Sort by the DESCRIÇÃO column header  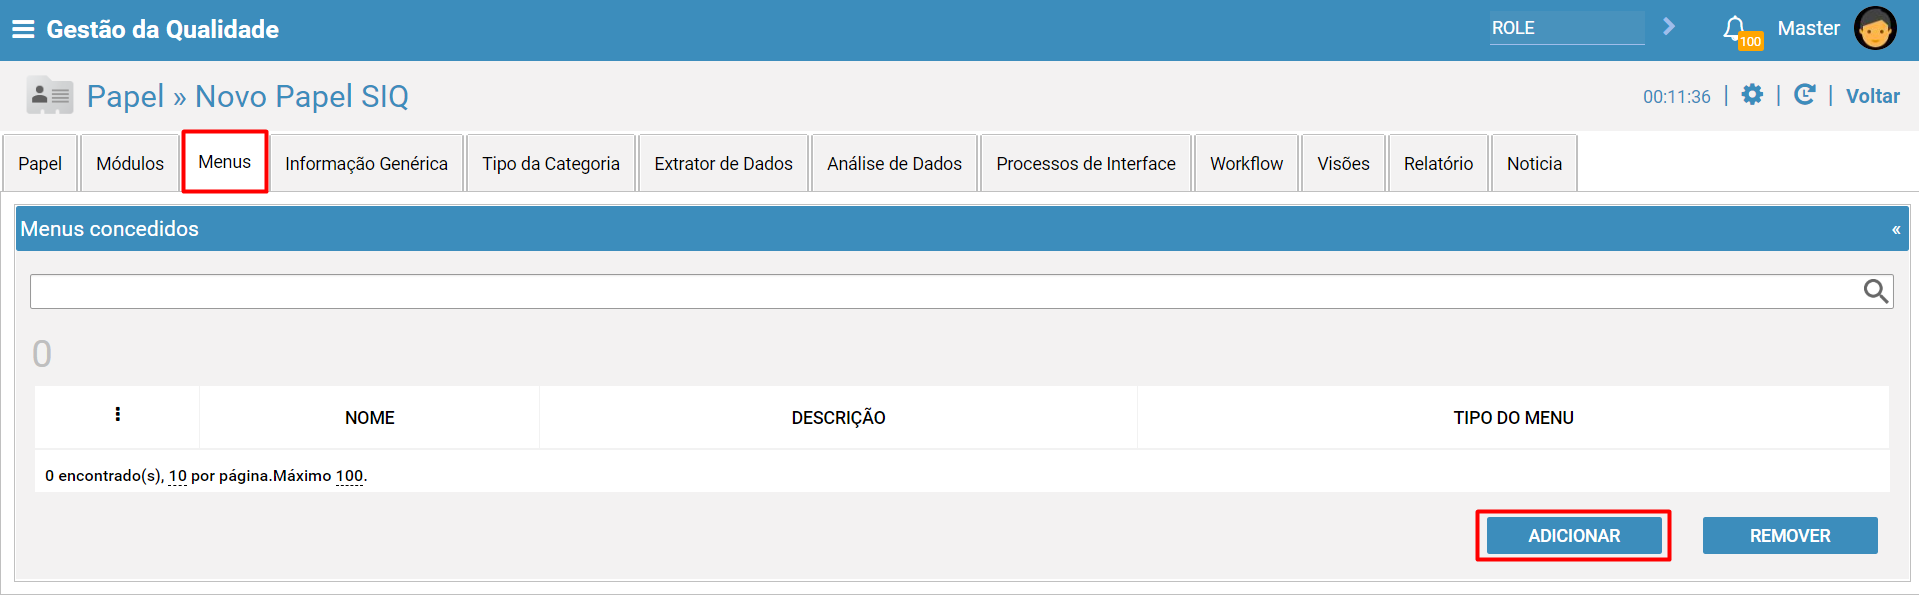click(838, 418)
